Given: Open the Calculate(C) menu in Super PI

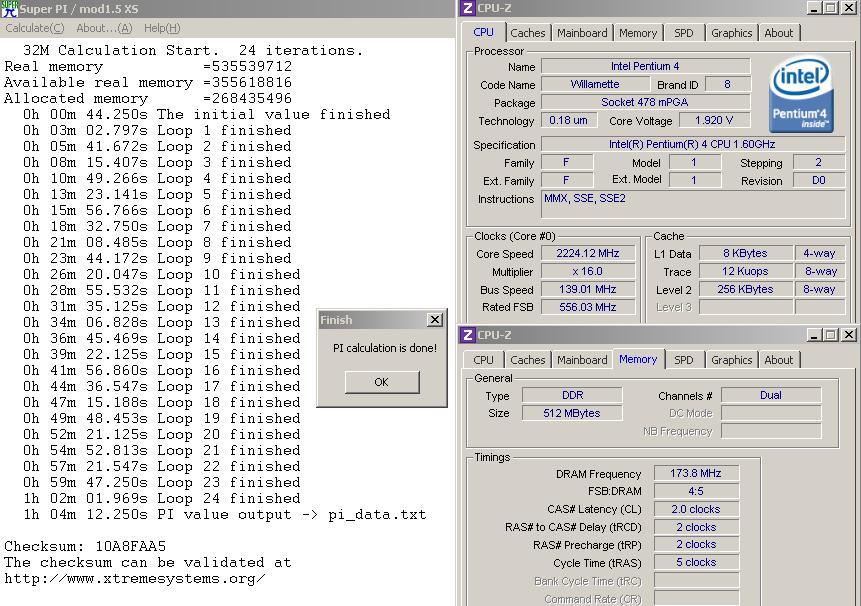Looking at the screenshot, I should pos(35,28).
